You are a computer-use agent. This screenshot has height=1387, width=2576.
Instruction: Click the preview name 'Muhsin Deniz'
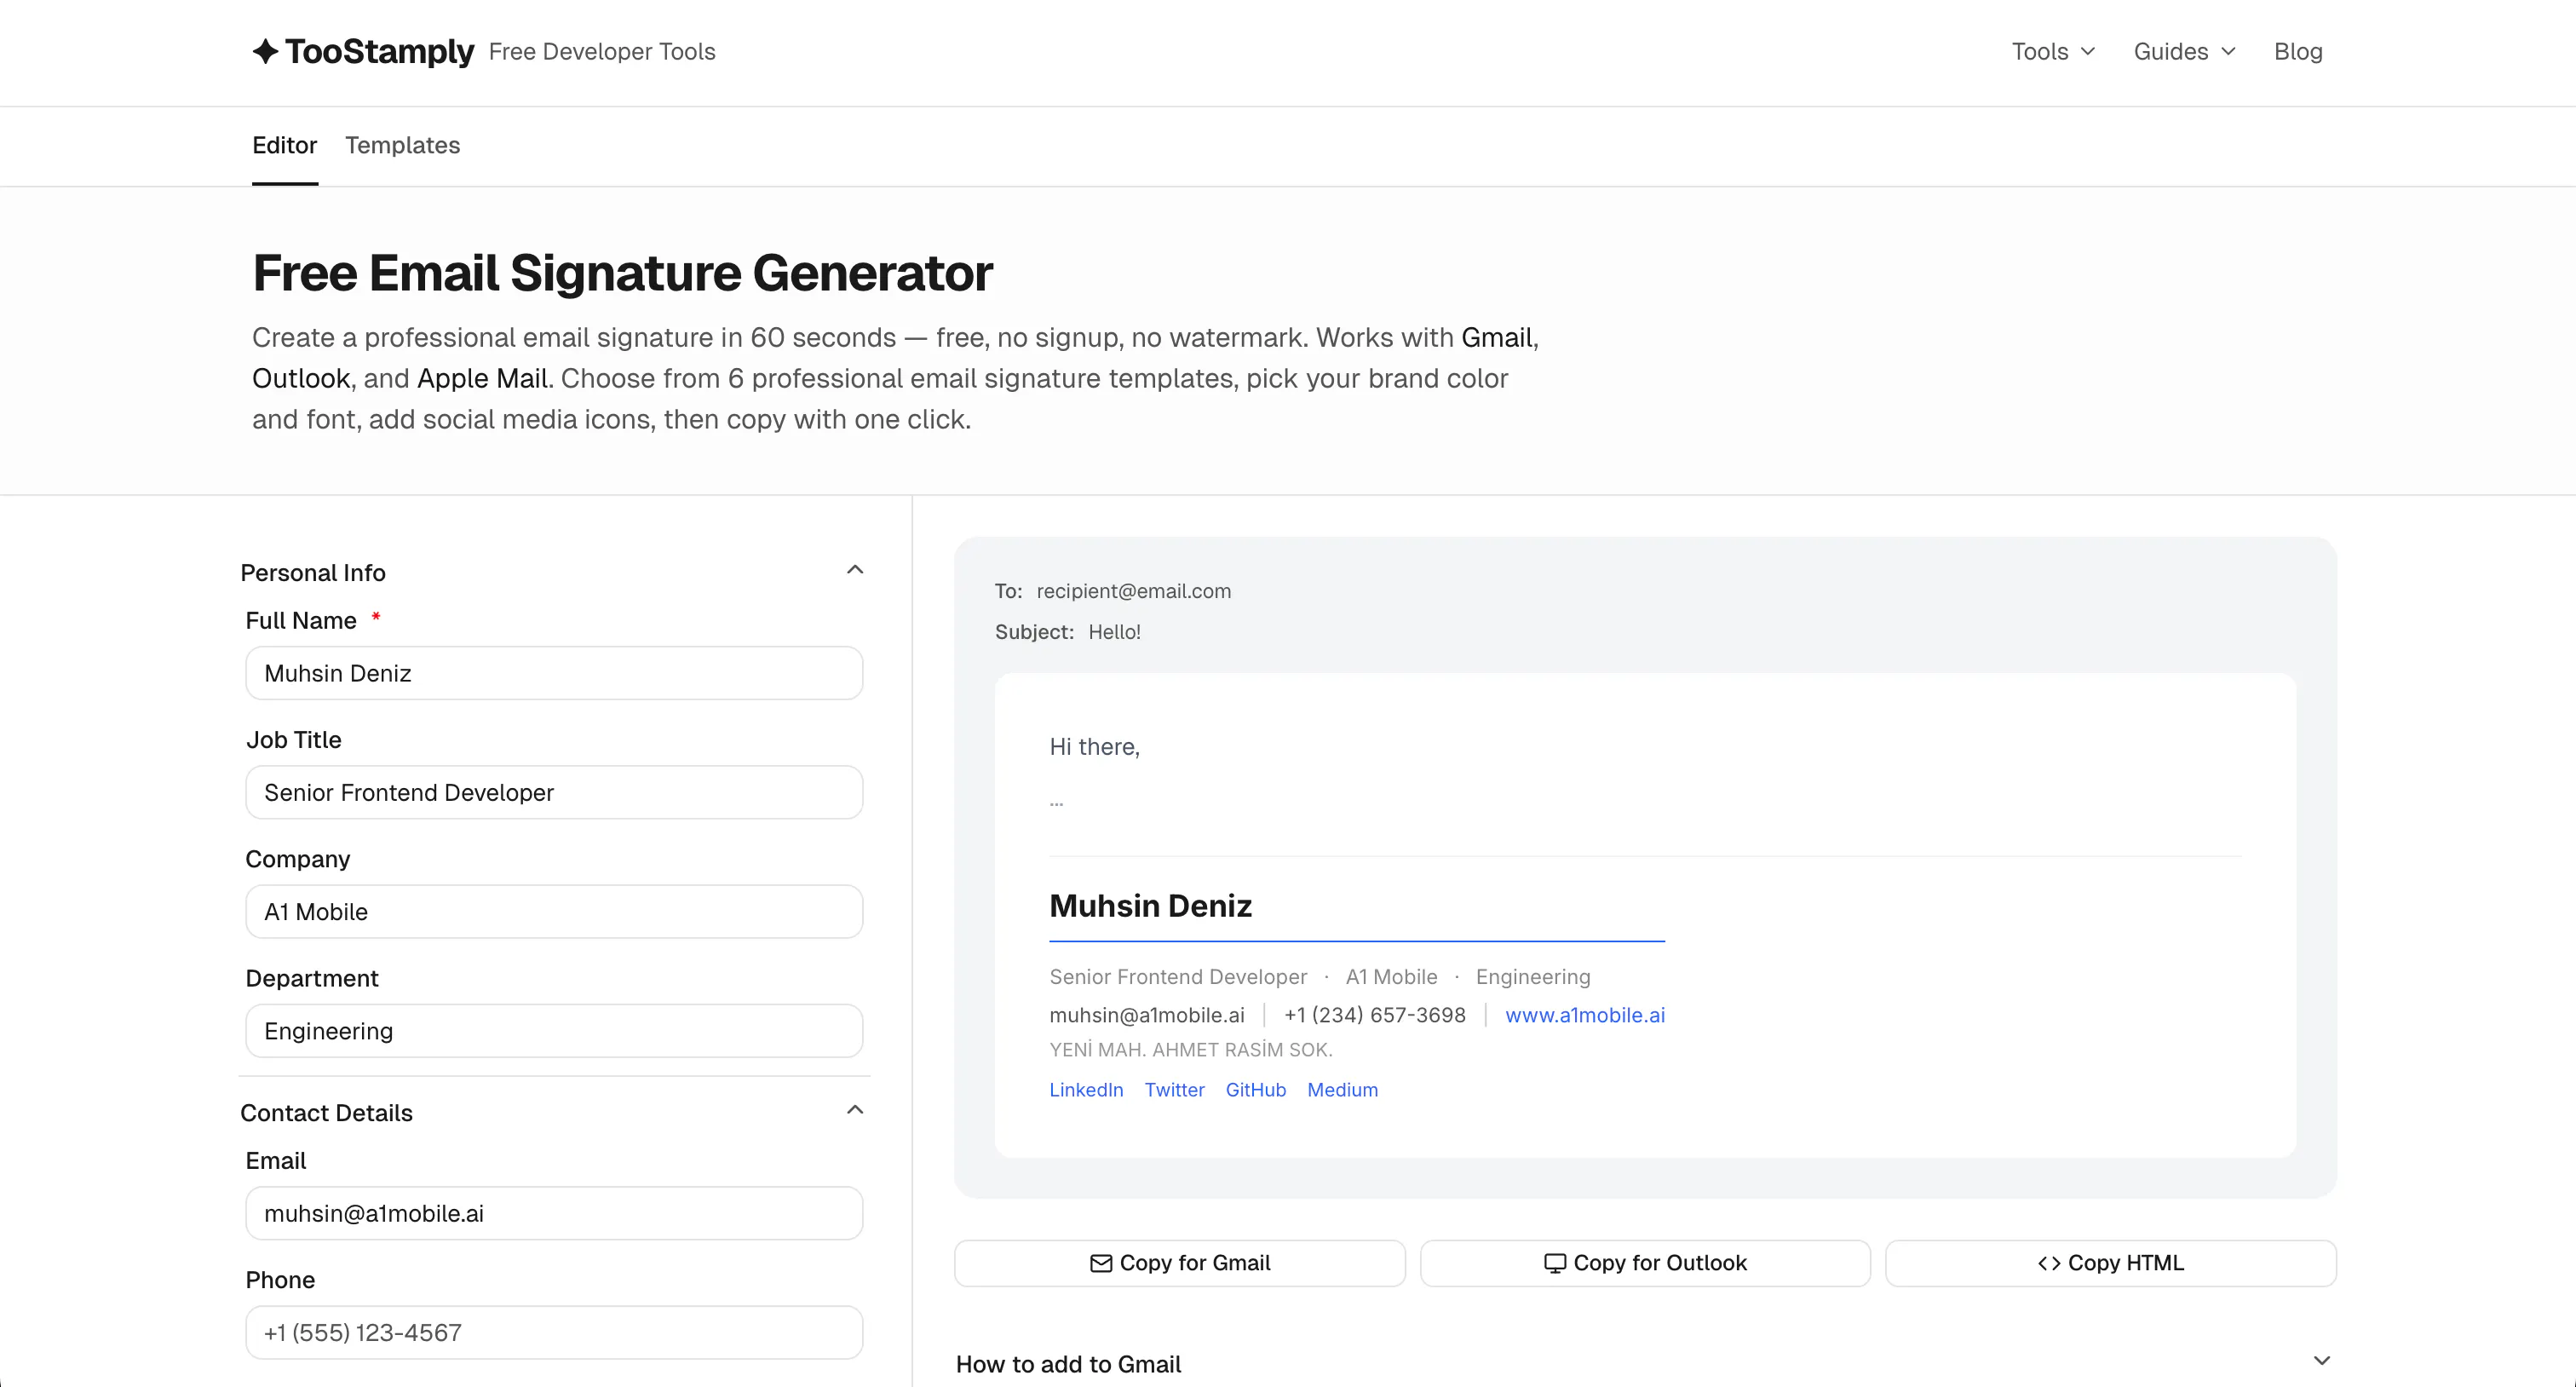click(1150, 905)
